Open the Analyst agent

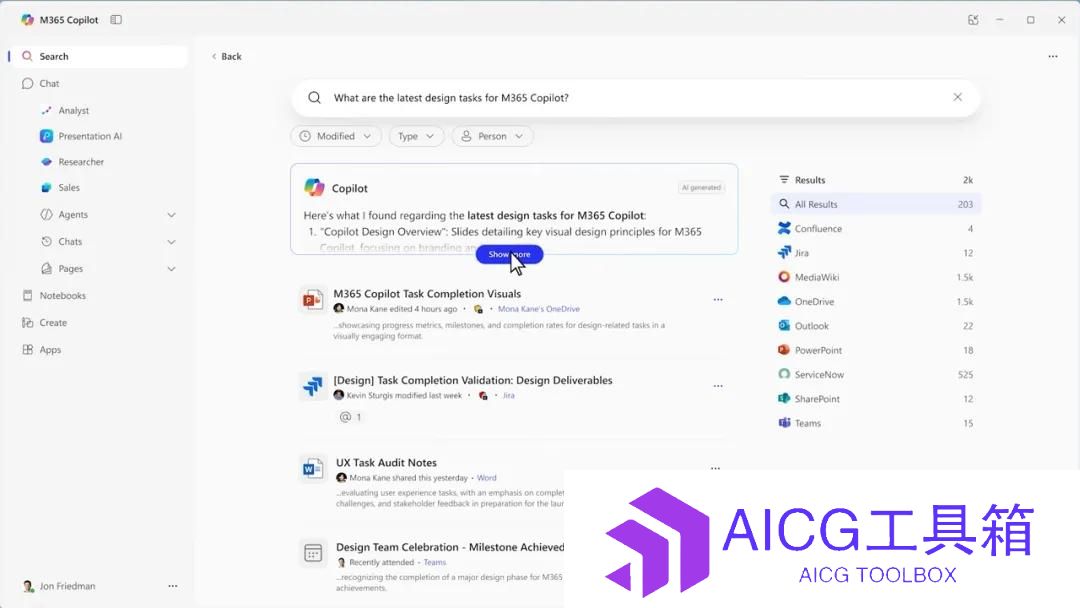click(x=73, y=110)
